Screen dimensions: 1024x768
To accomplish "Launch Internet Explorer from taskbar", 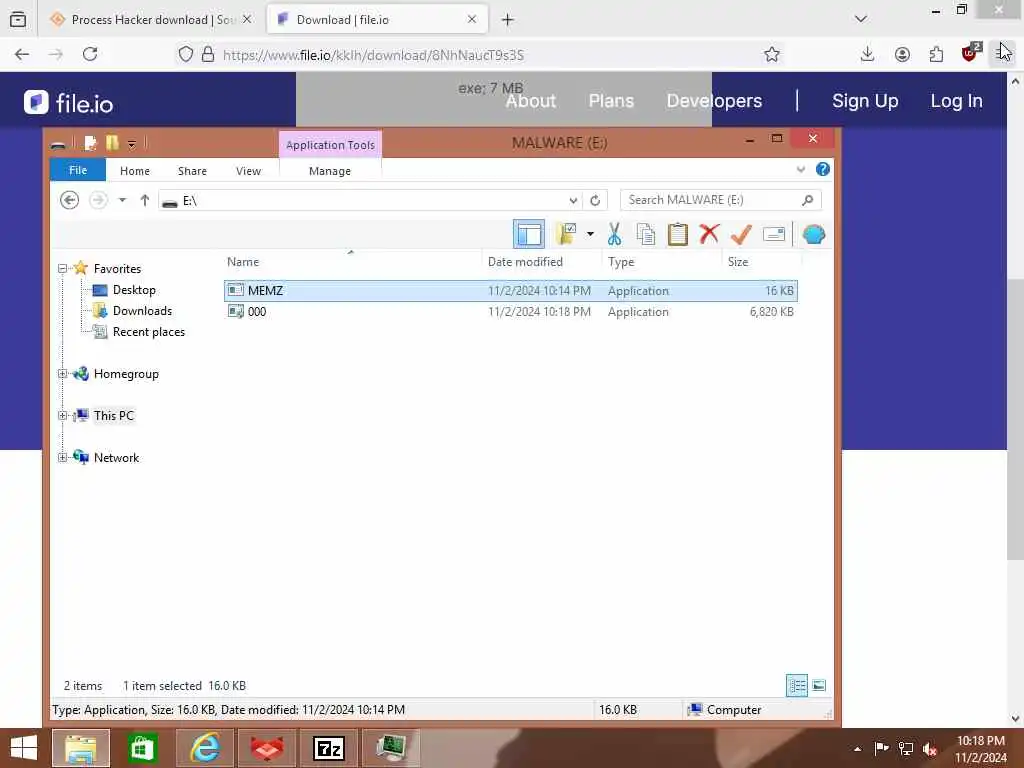I will 204,748.
